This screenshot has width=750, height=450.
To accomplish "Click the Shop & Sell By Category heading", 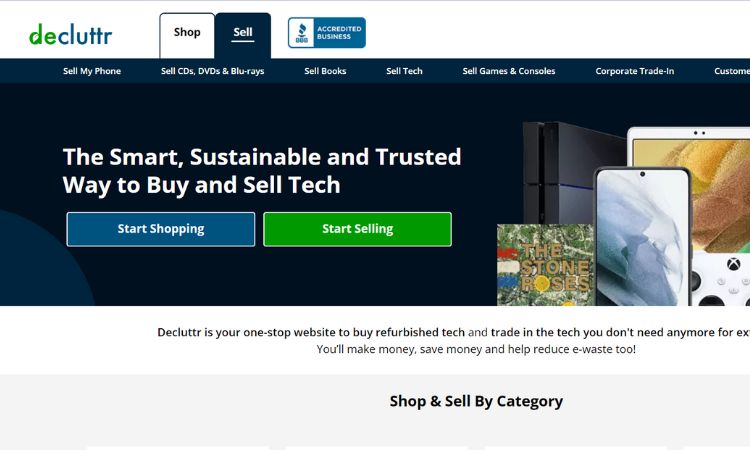I will pyautogui.click(x=476, y=401).
